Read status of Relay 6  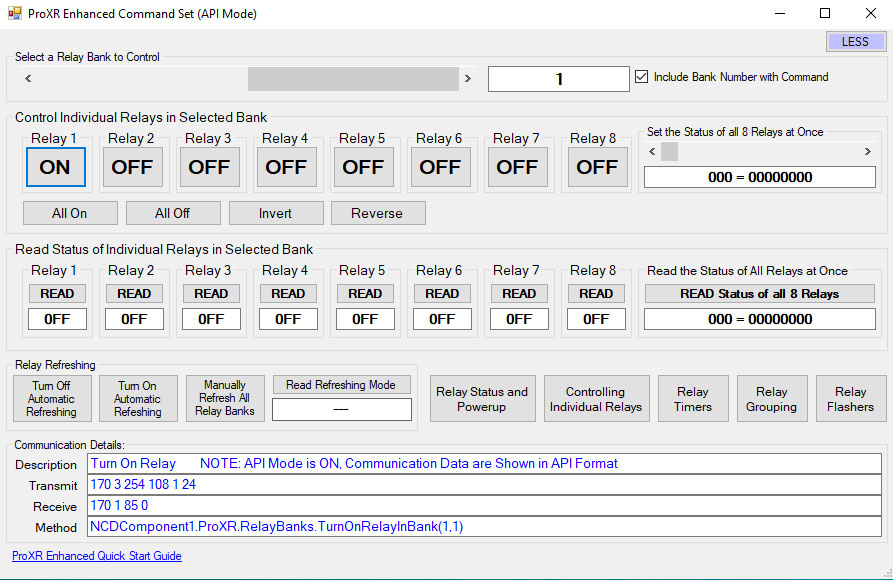(442, 293)
